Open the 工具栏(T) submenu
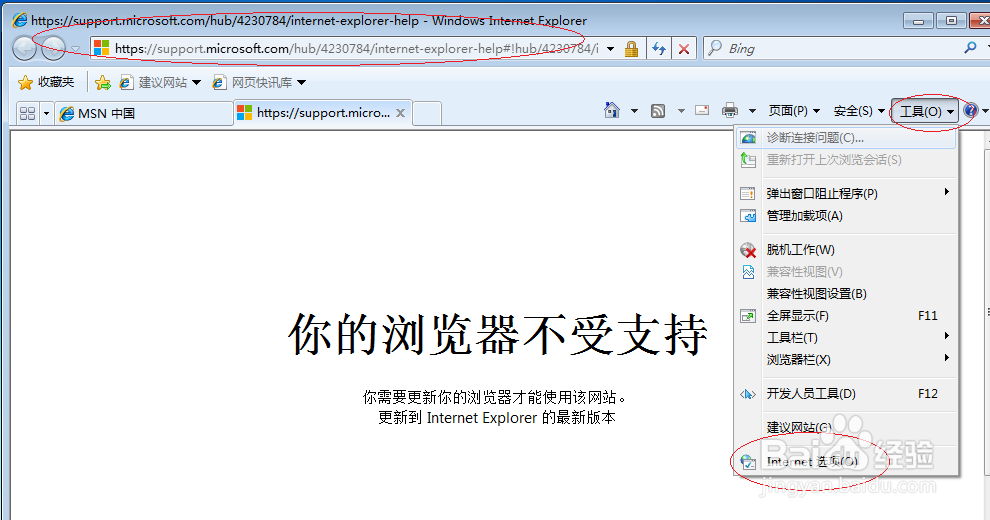The width and height of the screenshot is (990, 520). [846, 338]
